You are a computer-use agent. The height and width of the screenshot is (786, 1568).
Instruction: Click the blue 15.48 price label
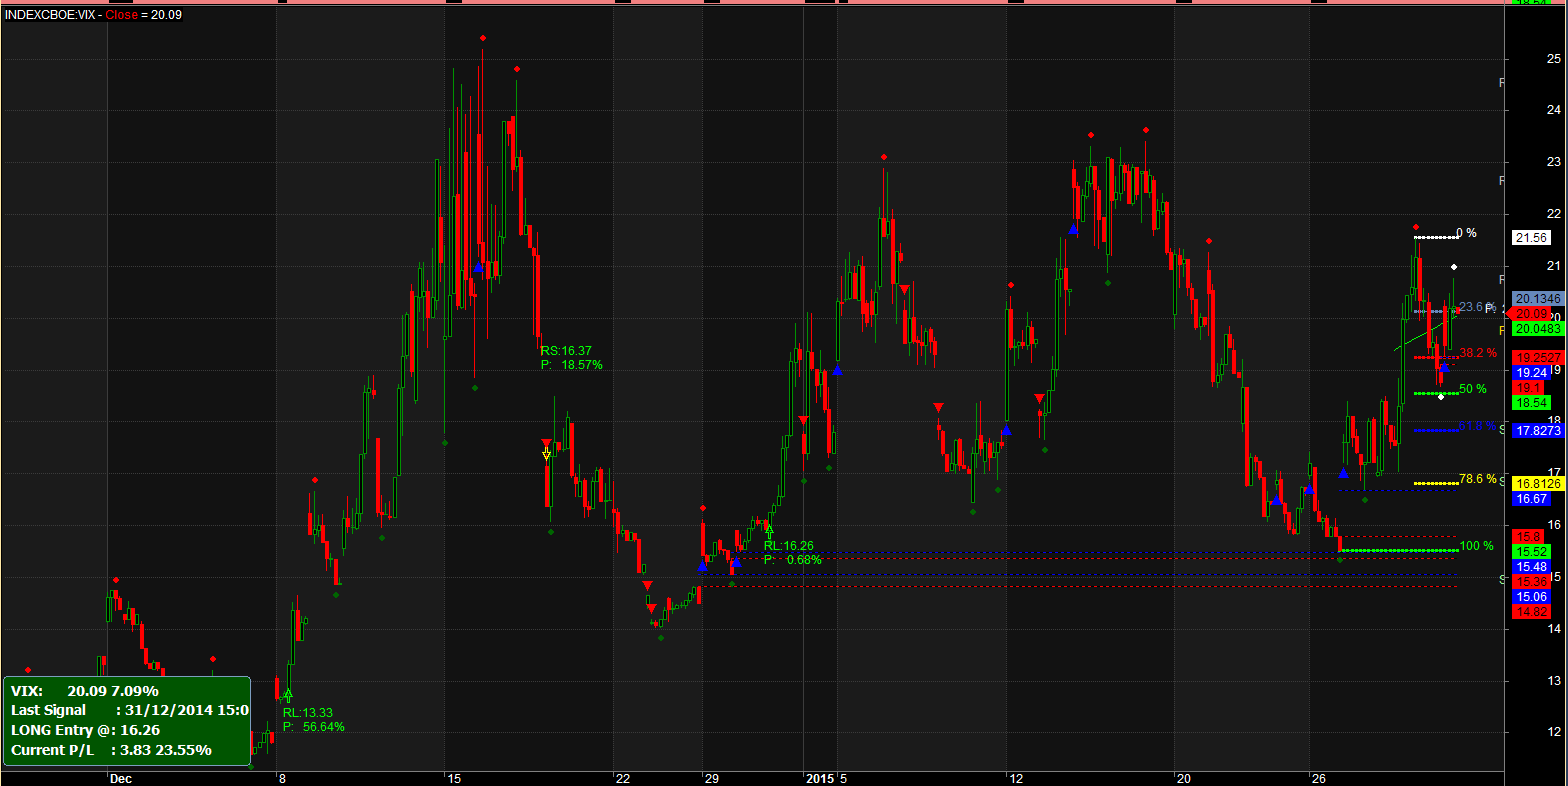point(1531,566)
